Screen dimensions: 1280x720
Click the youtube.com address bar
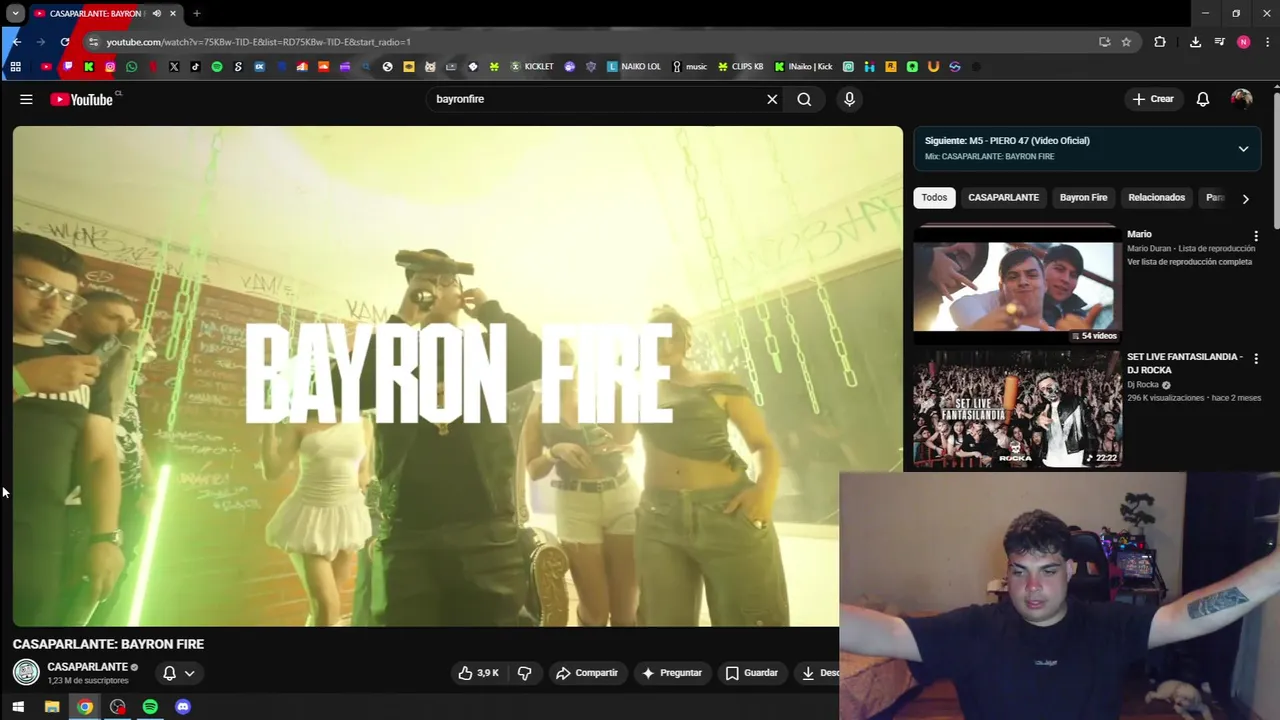(590, 42)
